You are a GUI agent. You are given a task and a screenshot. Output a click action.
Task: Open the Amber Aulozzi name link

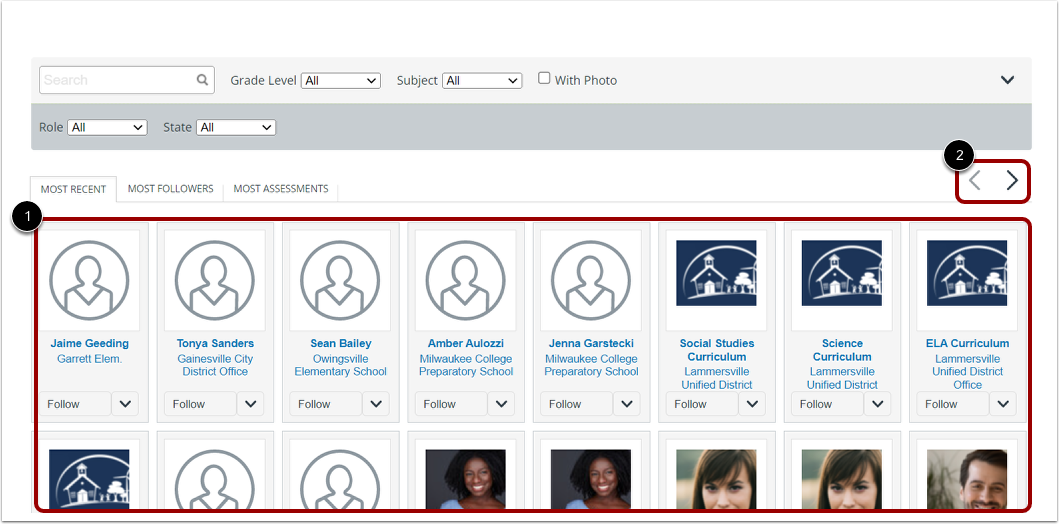466,344
